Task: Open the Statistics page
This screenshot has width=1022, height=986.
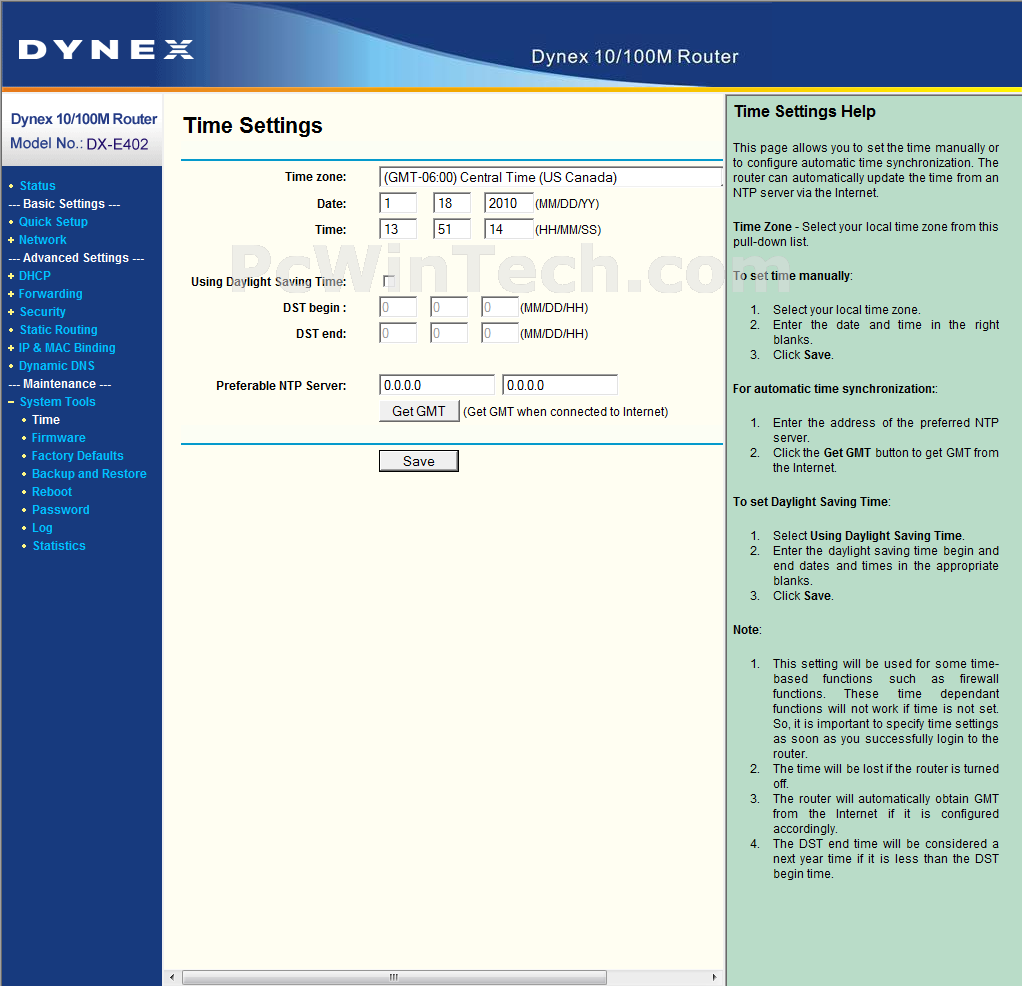Action: point(59,545)
